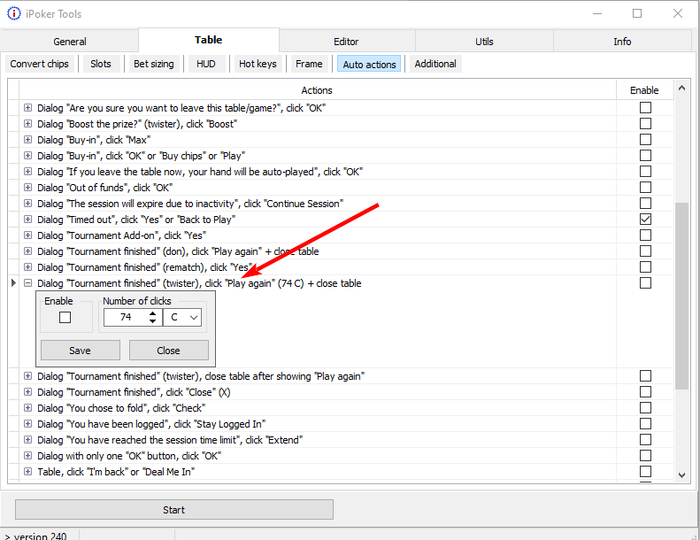700x540 pixels.
Task: Open the Frame sub-tab
Action: [x=309, y=64]
